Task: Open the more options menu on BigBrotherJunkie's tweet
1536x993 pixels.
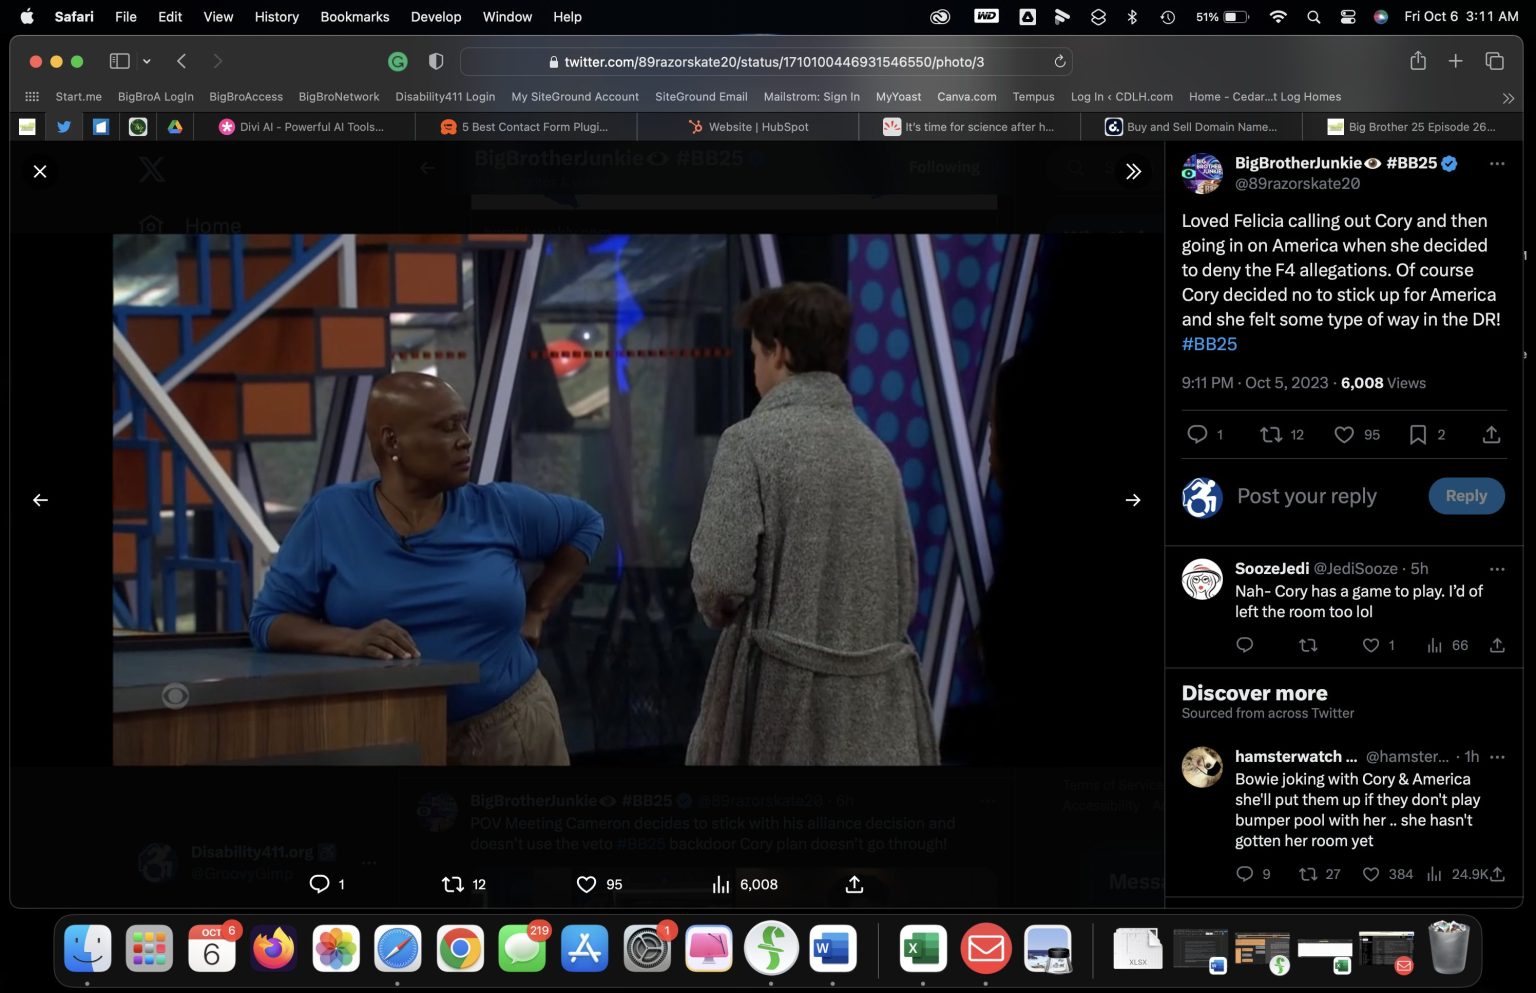Action: (x=1497, y=164)
